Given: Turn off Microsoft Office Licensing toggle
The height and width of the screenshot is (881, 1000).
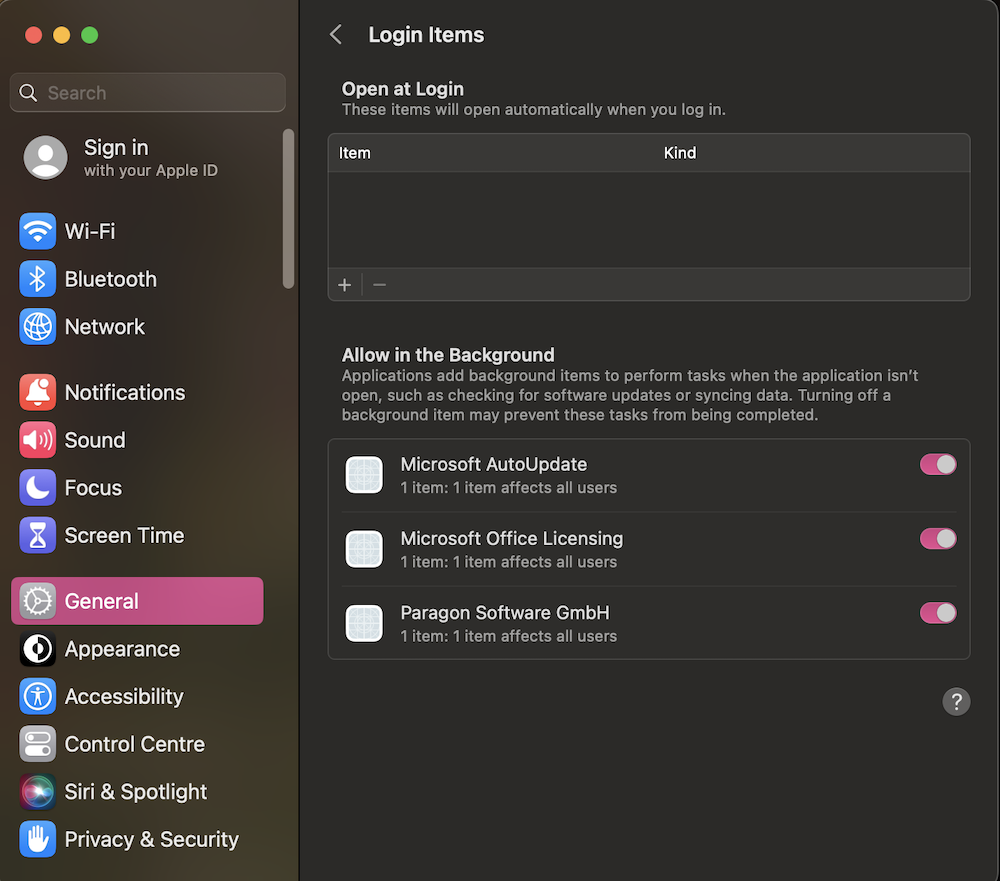Looking at the screenshot, I should (x=938, y=538).
